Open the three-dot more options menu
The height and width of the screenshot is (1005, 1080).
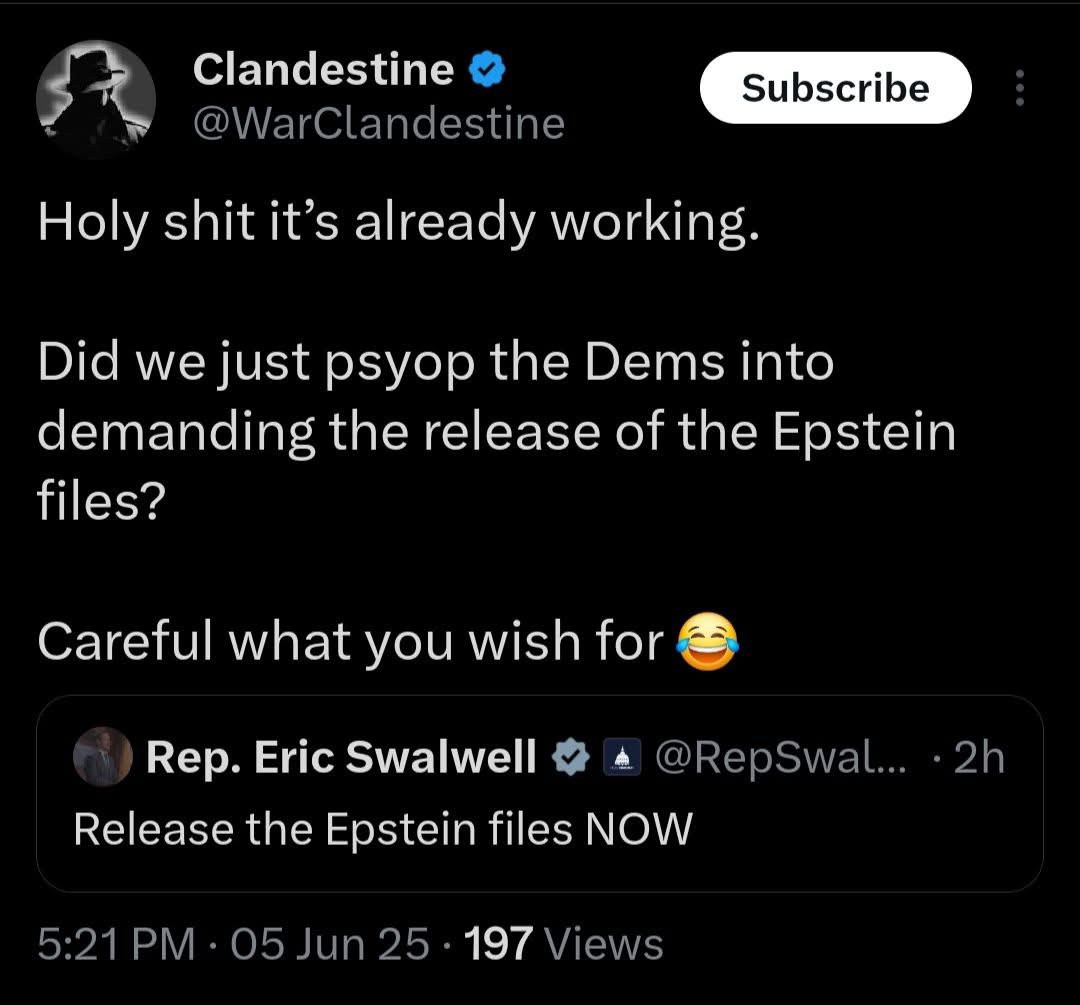tap(1019, 89)
